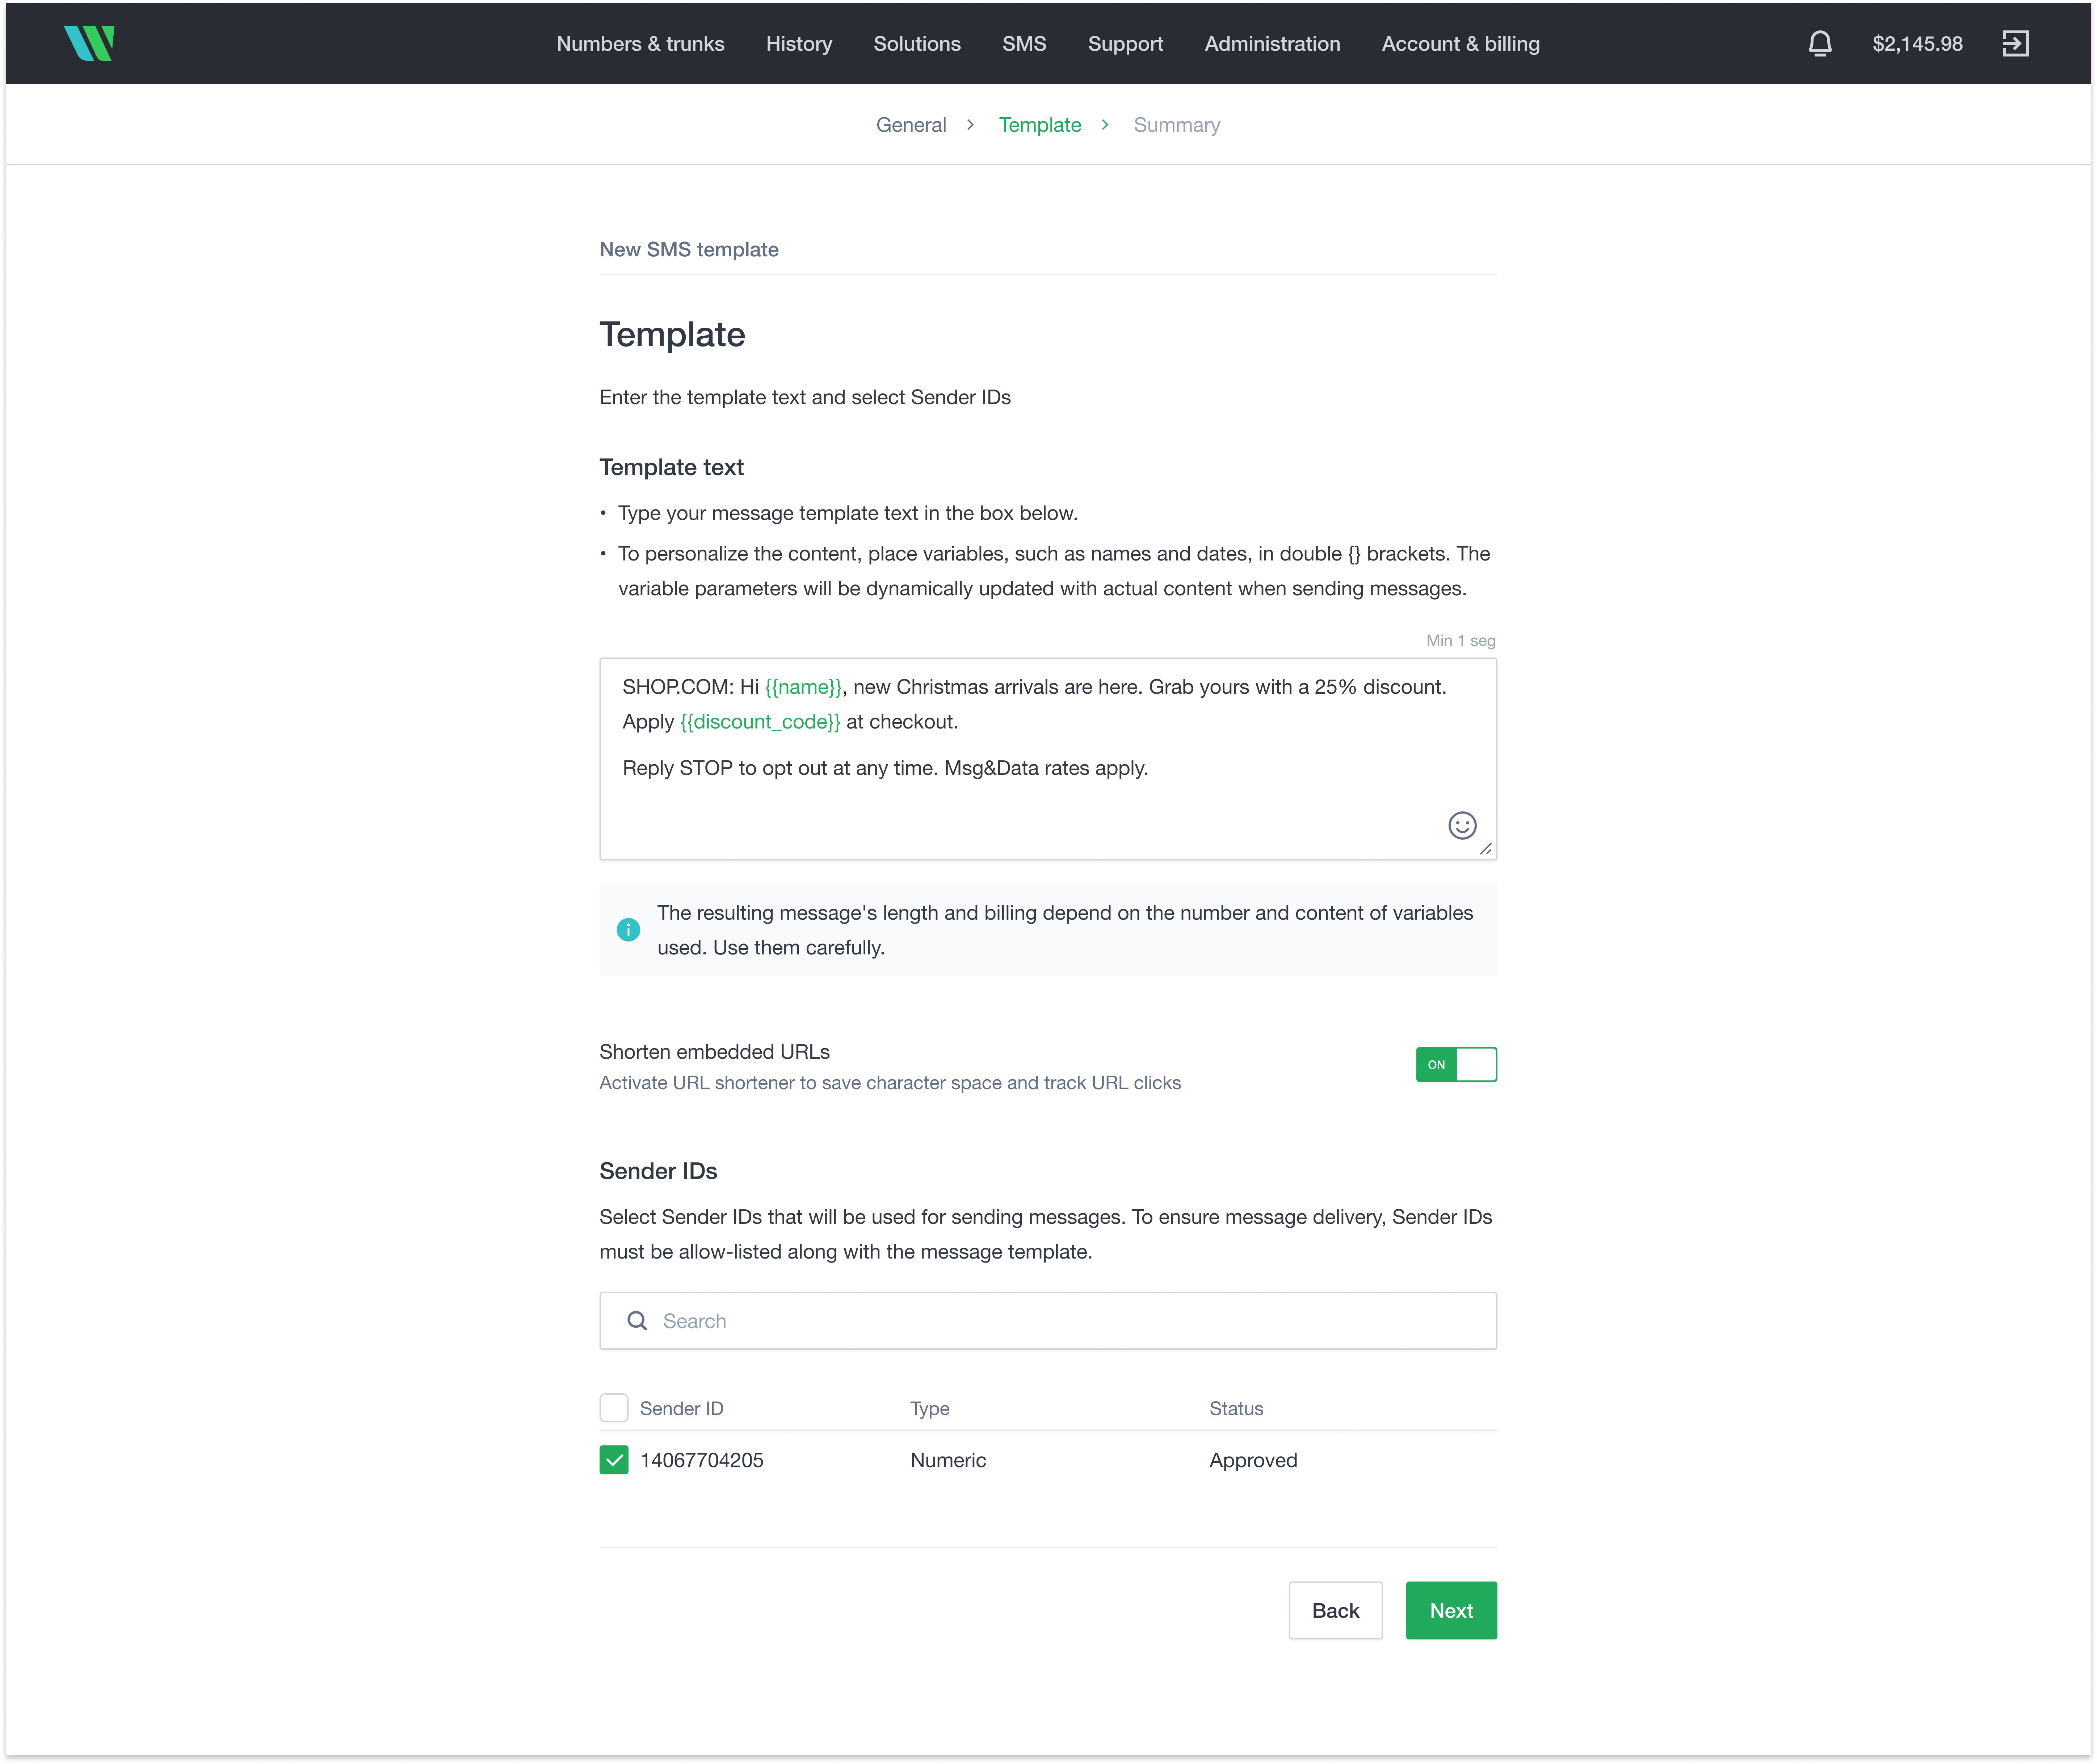Click the Next button
2097x1764 pixels.
[1451, 1610]
